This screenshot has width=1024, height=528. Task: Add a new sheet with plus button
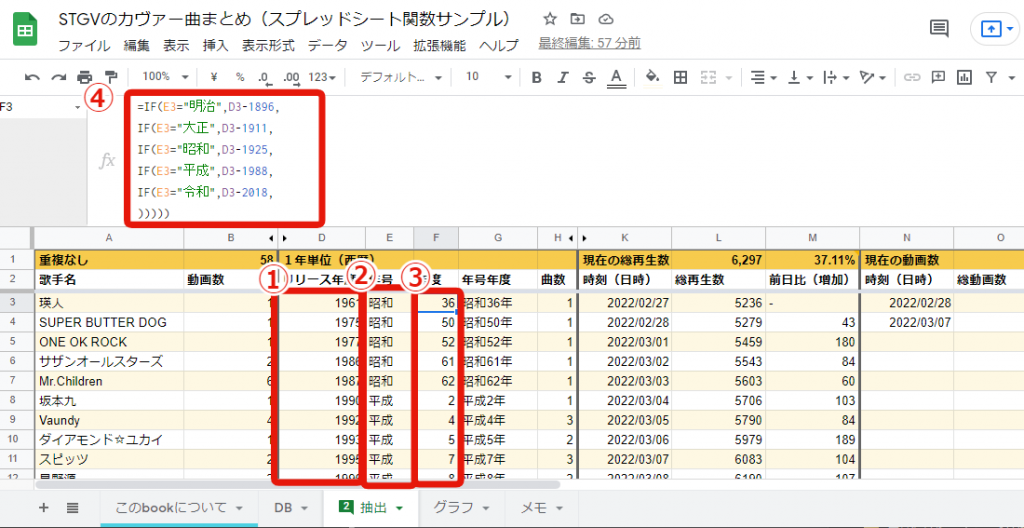pos(43,508)
